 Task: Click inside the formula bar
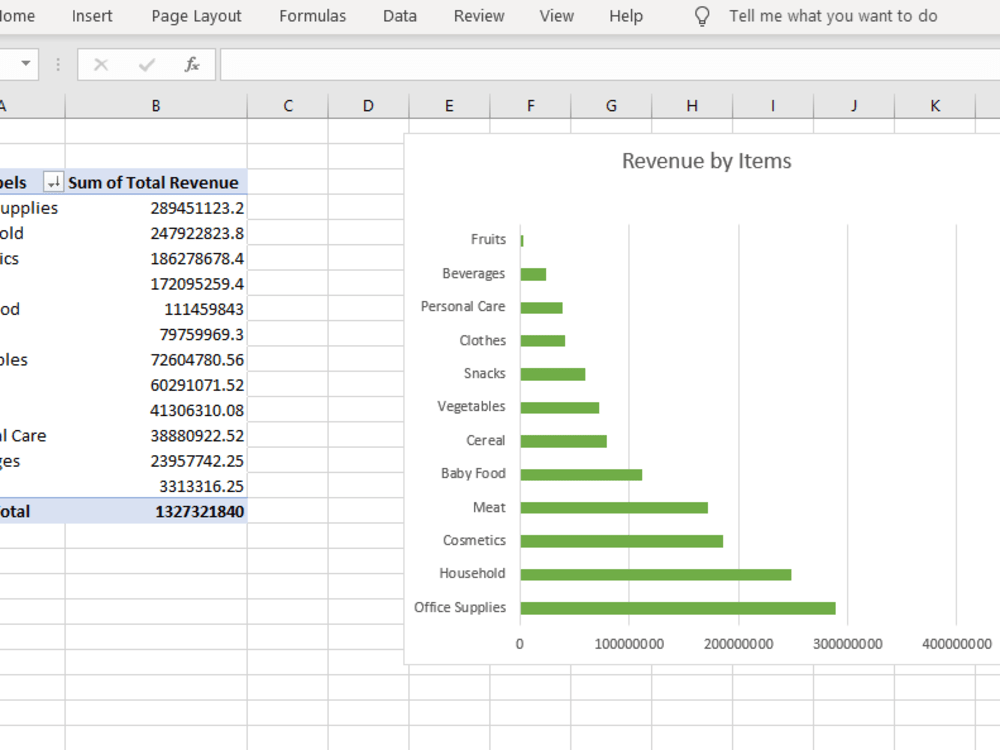[500, 63]
